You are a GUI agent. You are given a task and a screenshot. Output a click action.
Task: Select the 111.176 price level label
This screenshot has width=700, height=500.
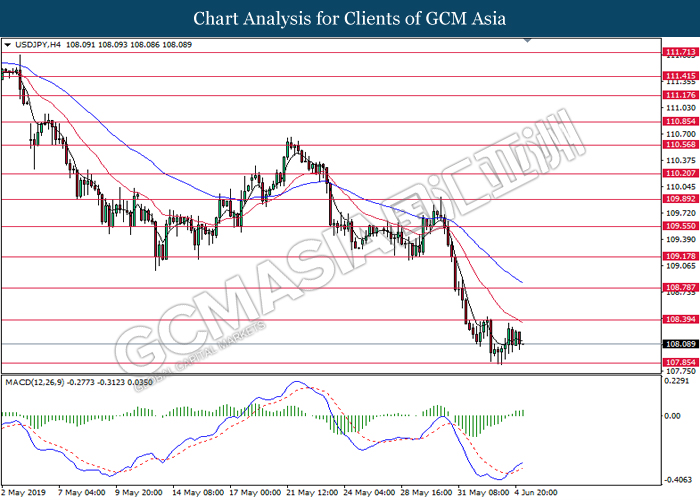(x=680, y=95)
